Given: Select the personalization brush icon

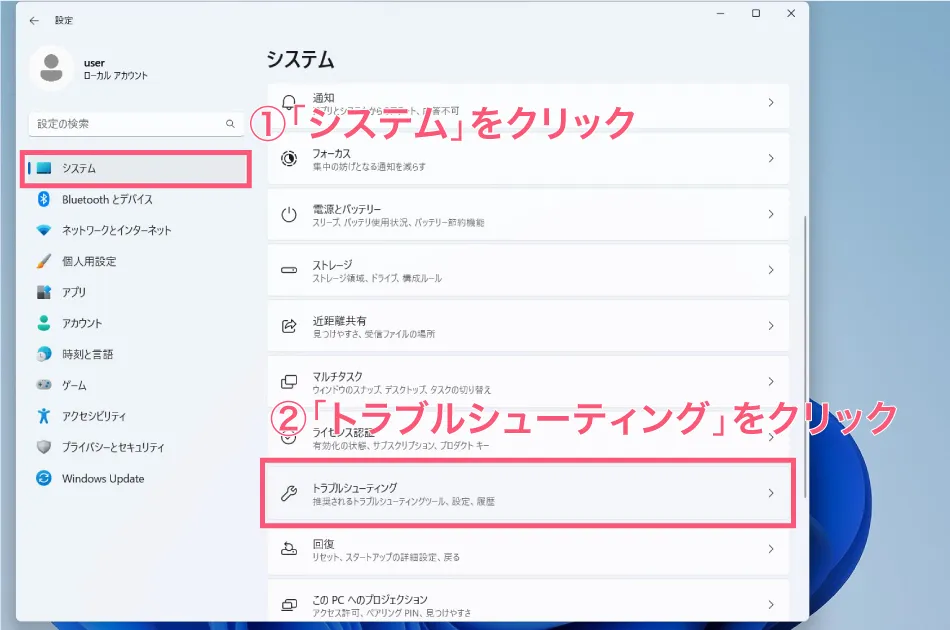Looking at the screenshot, I should (x=42, y=261).
